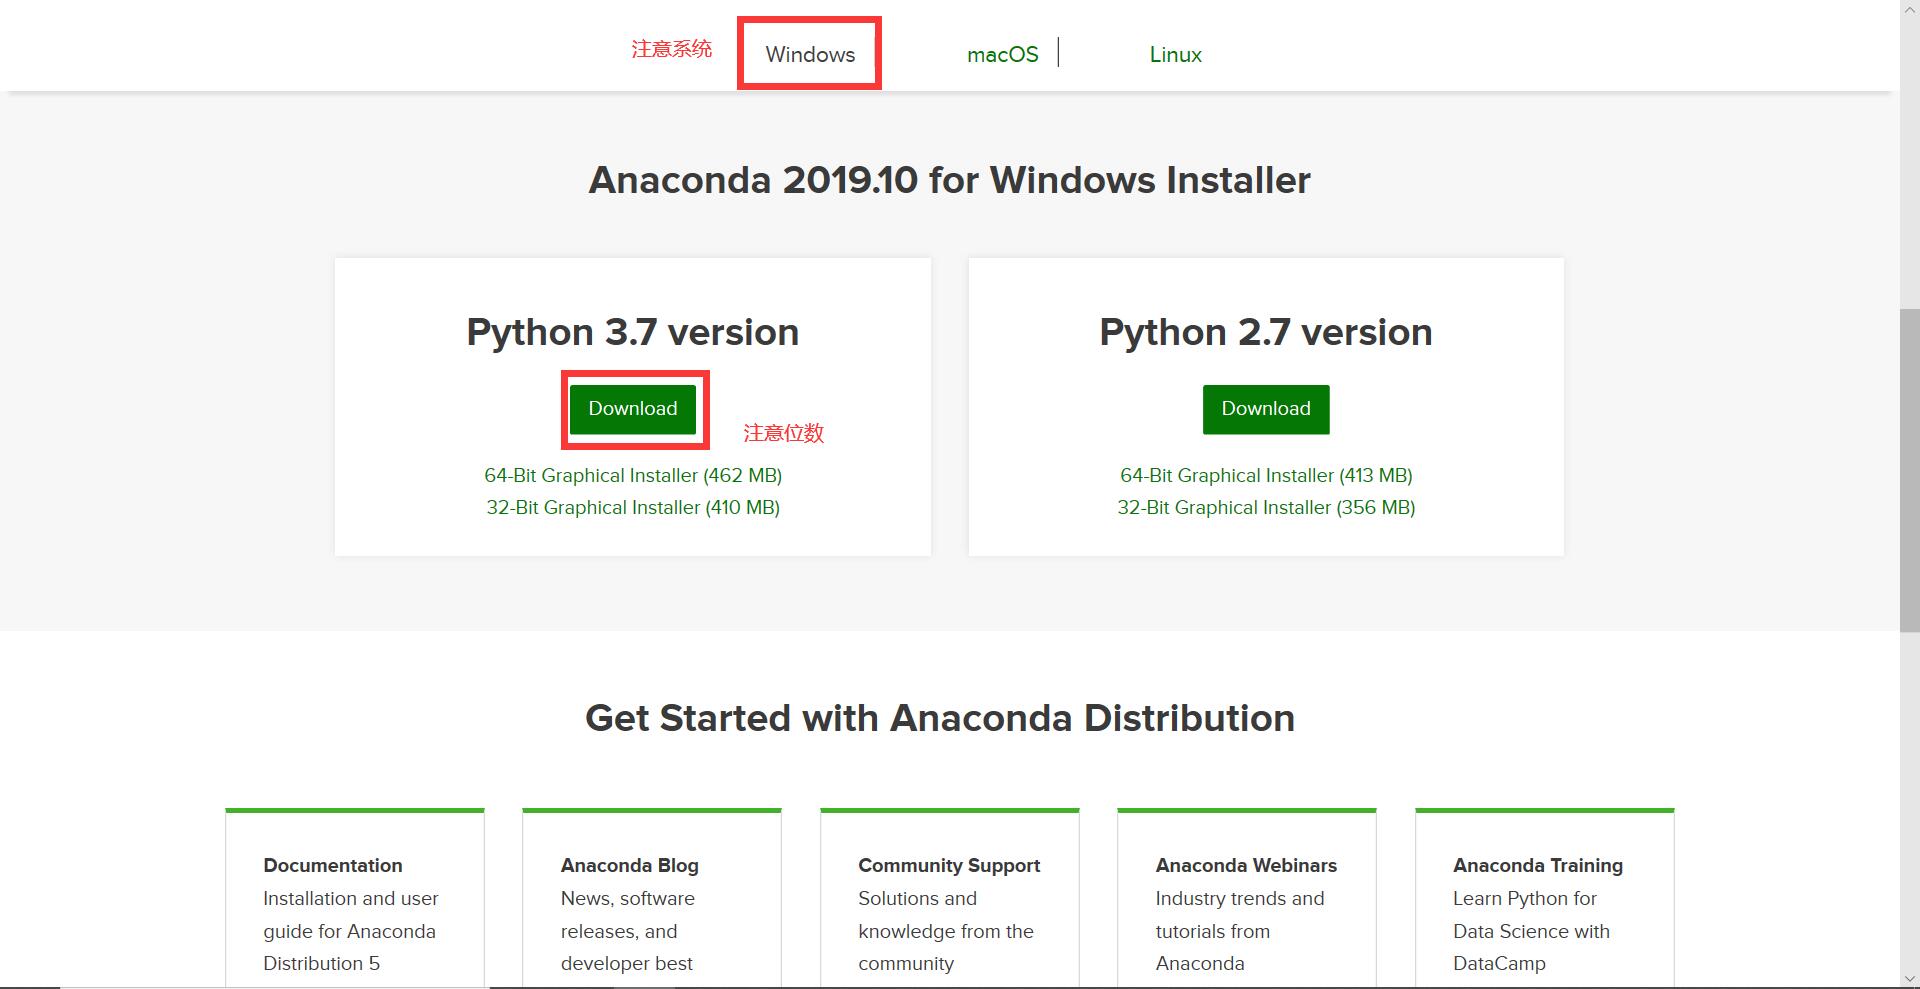The image size is (1920, 989).
Task: Click the Get Started with Anaconda Distribution heading
Action: click(x=940, y=718)
